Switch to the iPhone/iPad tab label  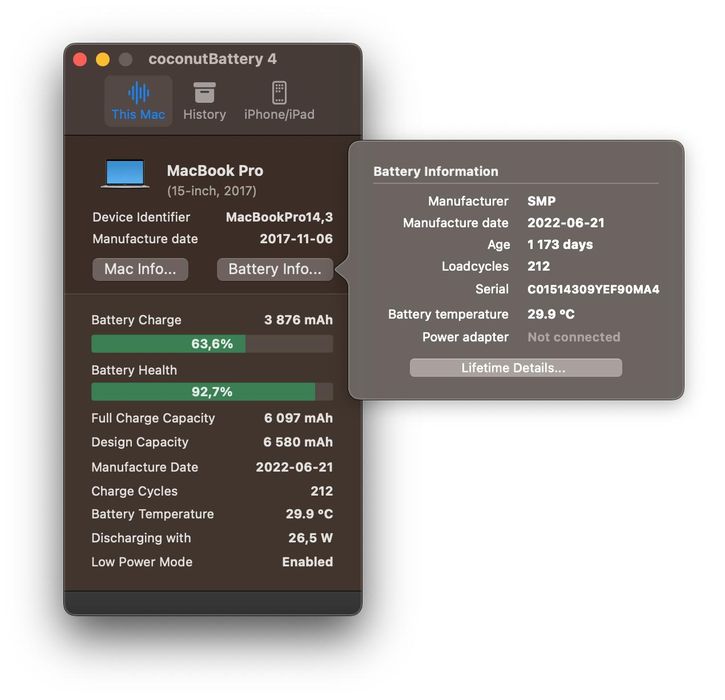pos(279,114)
